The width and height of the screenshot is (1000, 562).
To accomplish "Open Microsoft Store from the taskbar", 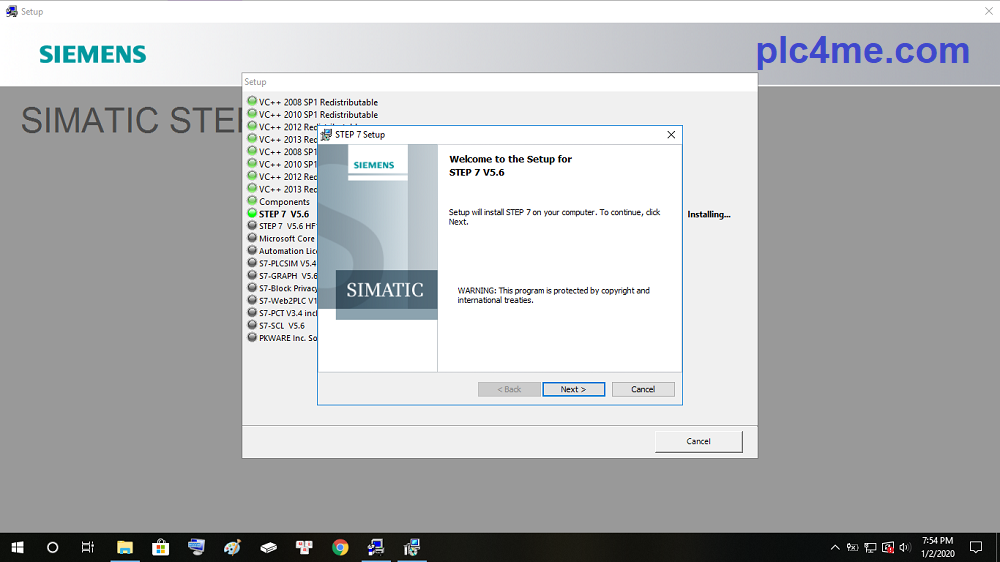I will tap(161, 547).
